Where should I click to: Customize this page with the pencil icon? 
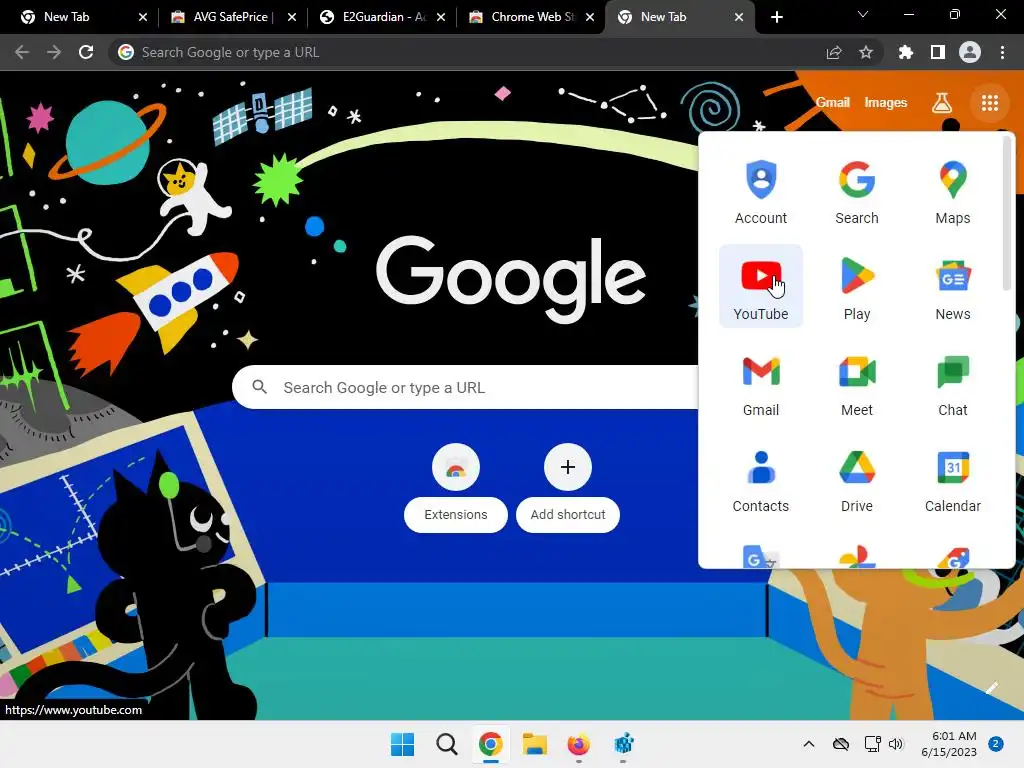tap(992, 688)
